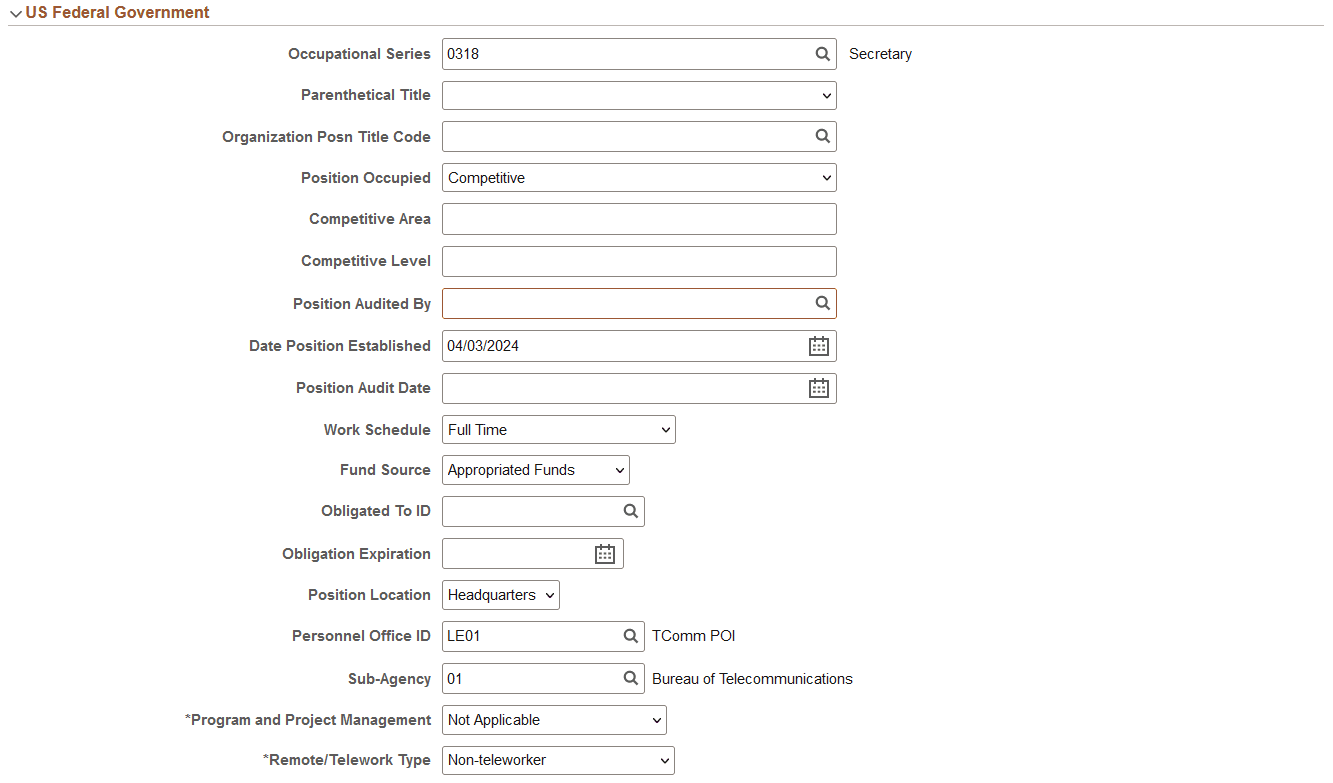Screen dimensions: 1333x783
Task: Open the Position Audited By search prompt
Action: (822, 303)
